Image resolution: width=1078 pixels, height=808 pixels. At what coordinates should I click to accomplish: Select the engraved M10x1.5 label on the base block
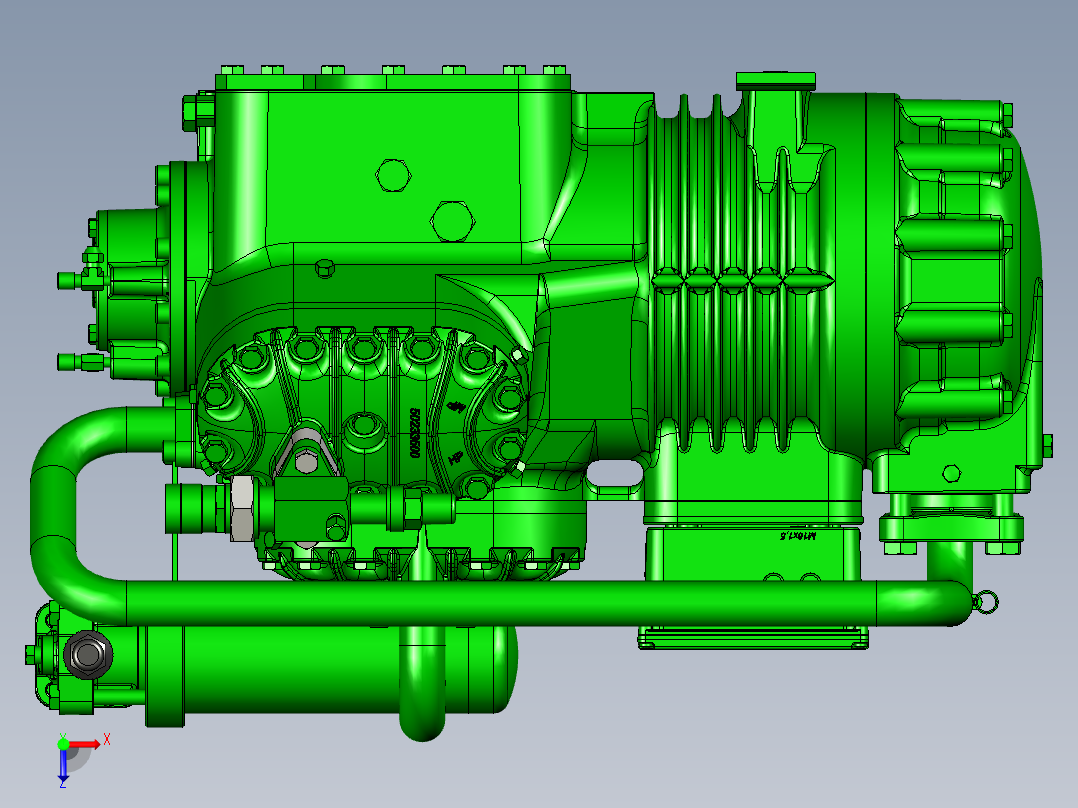(798, 536)
